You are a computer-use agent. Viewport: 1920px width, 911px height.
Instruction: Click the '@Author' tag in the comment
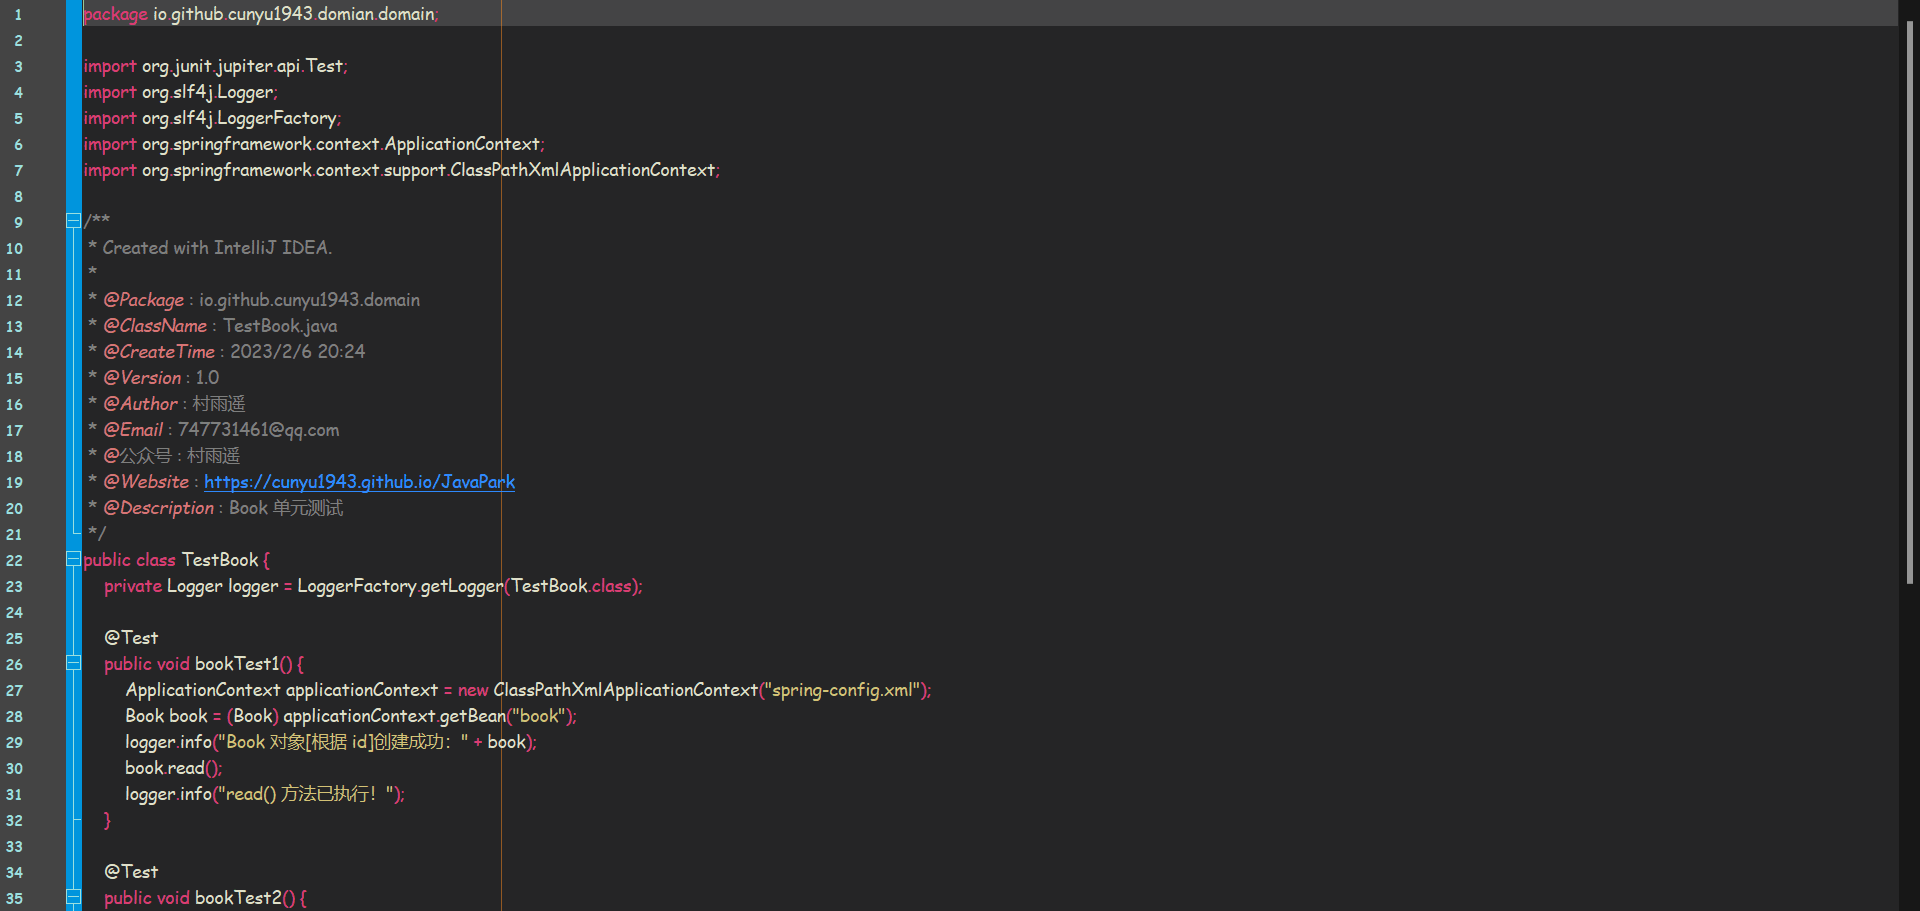[x=140, y=404]
